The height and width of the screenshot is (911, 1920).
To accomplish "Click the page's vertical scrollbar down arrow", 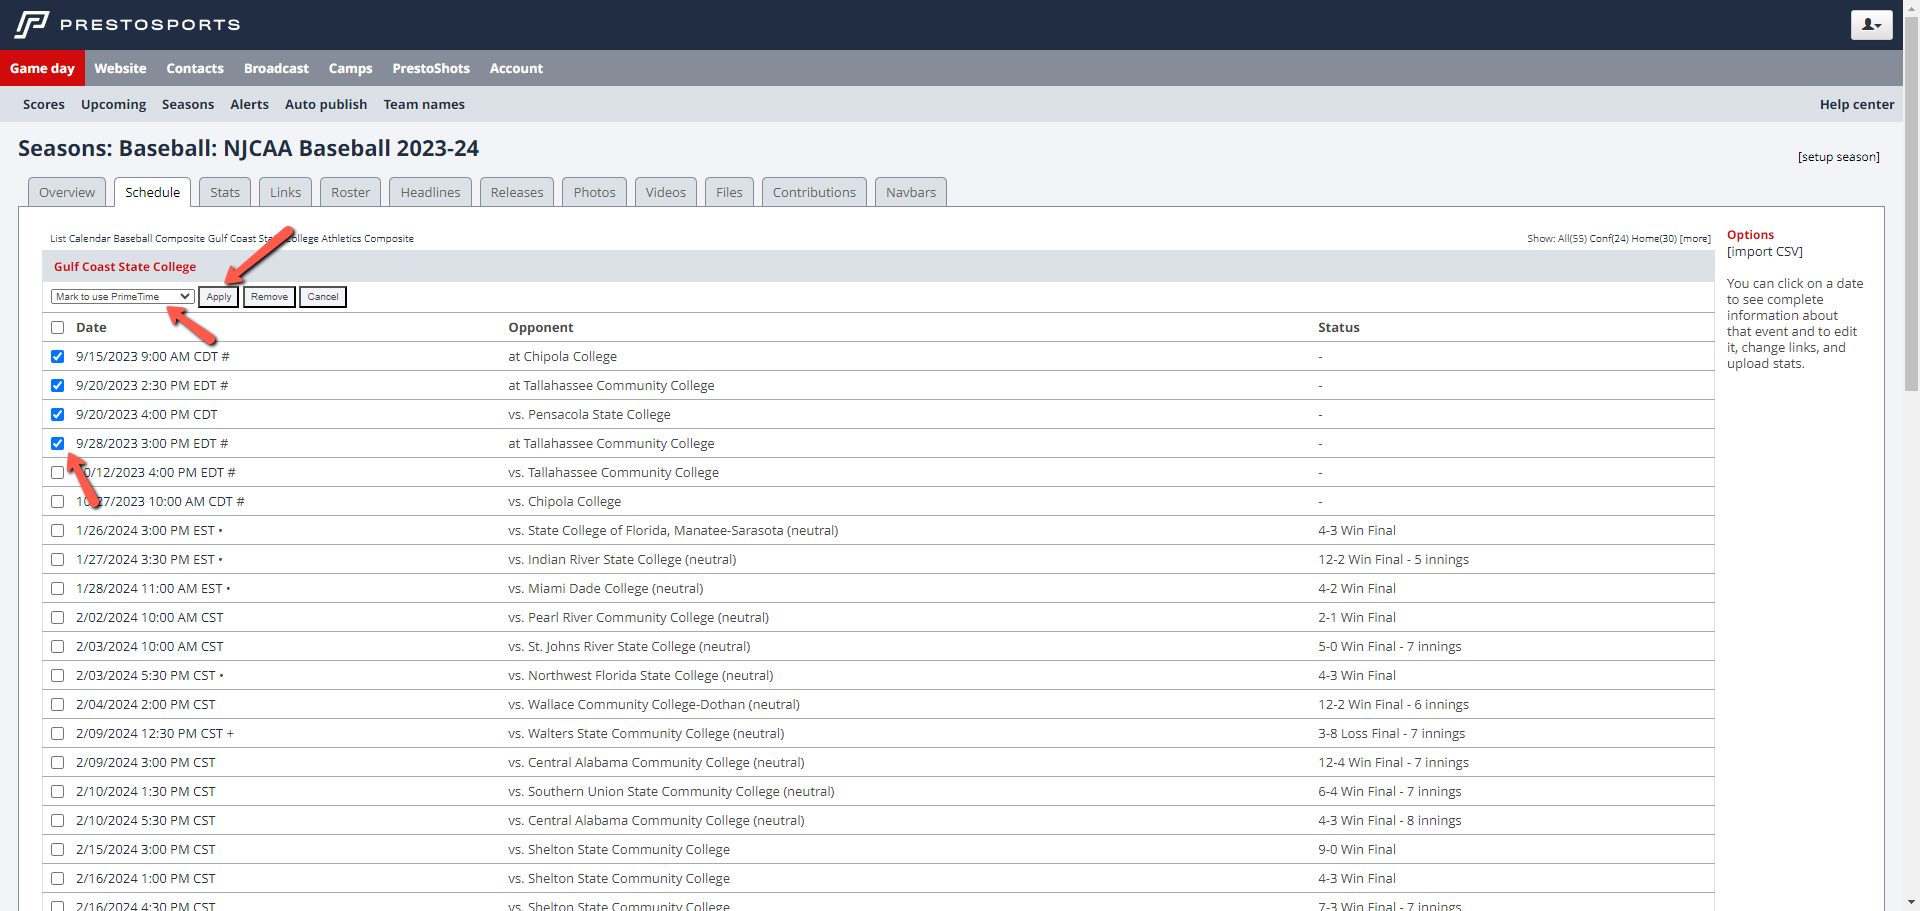I will click(1911, 902).
